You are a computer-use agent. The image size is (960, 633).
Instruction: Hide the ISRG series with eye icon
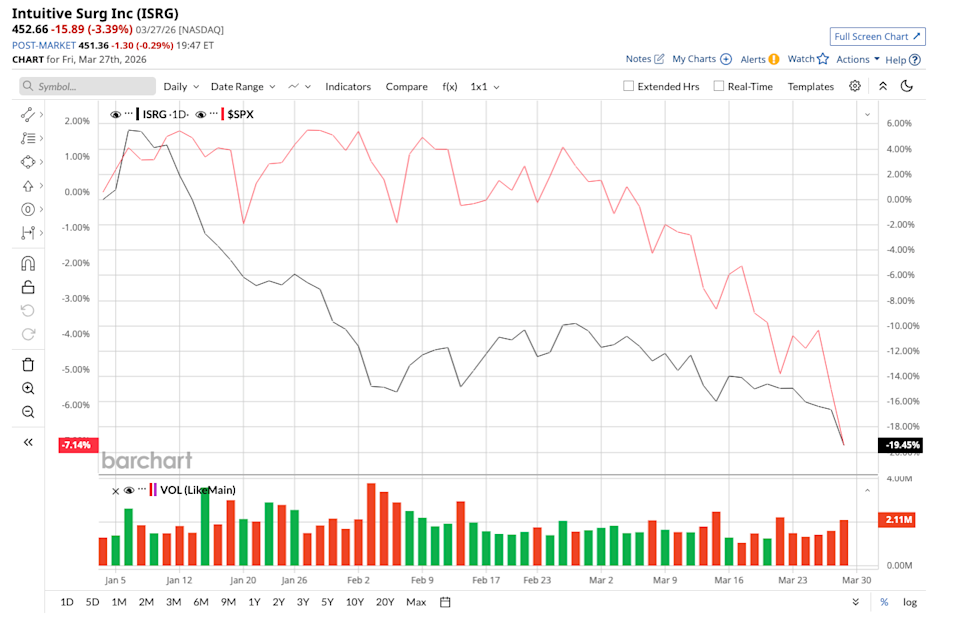(116, 115)
